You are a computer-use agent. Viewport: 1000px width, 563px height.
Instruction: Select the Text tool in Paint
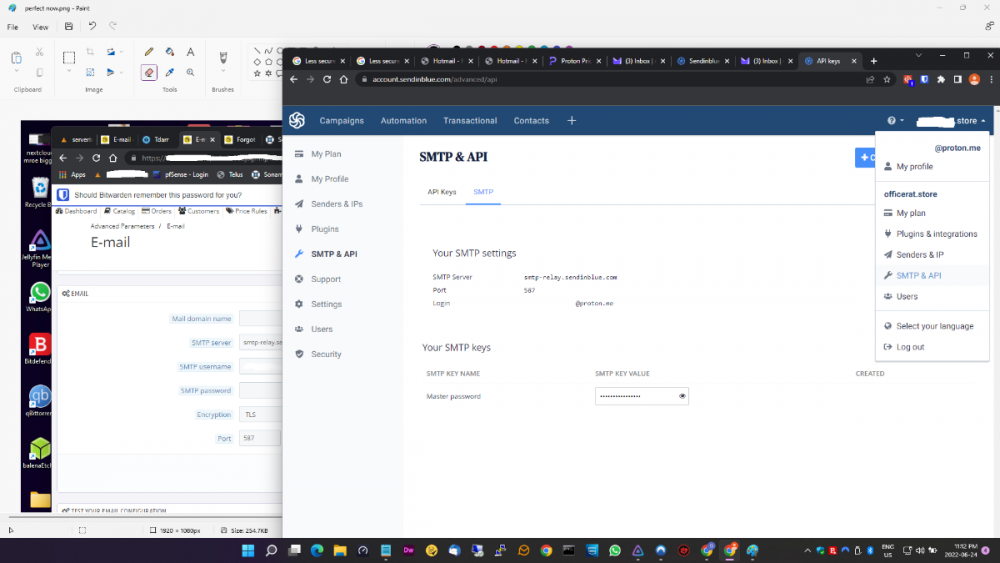point(191,52)
